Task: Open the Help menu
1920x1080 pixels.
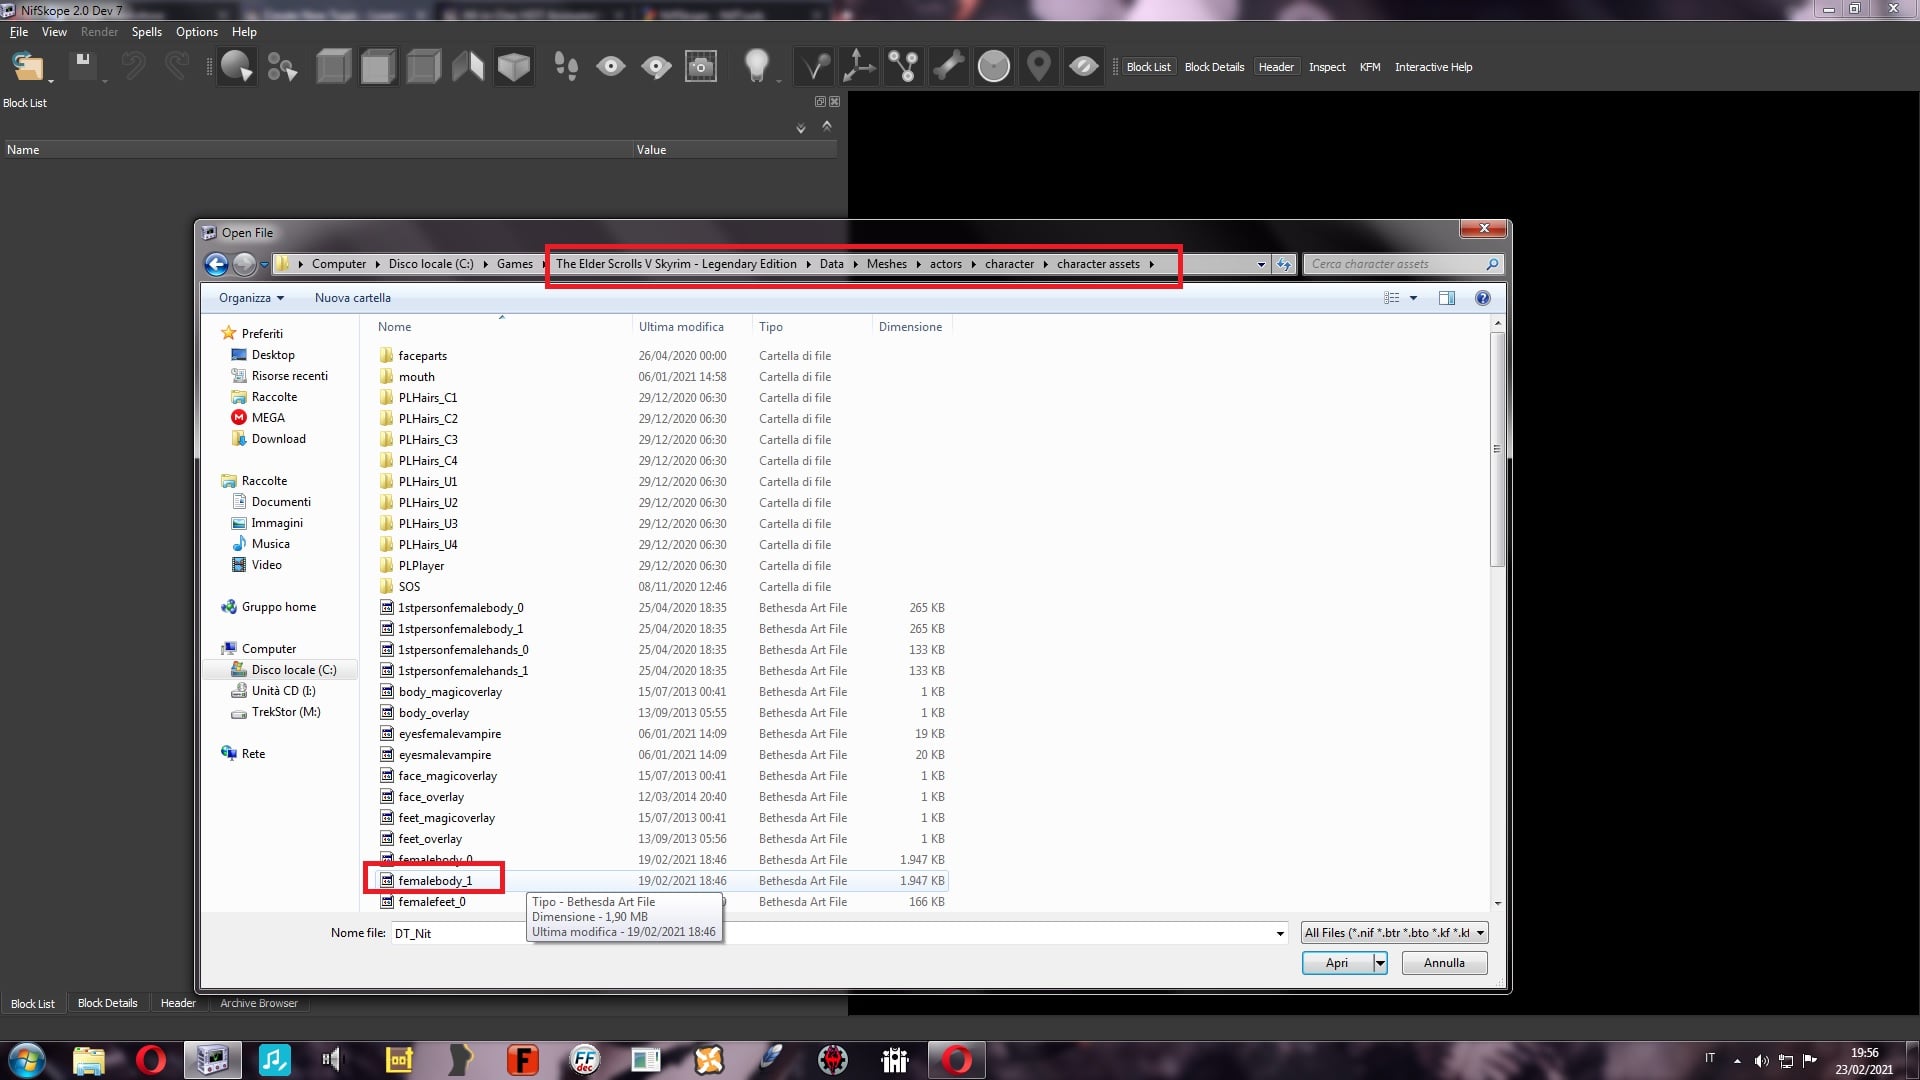Action: pyautogui.click(x=244, y=32)
